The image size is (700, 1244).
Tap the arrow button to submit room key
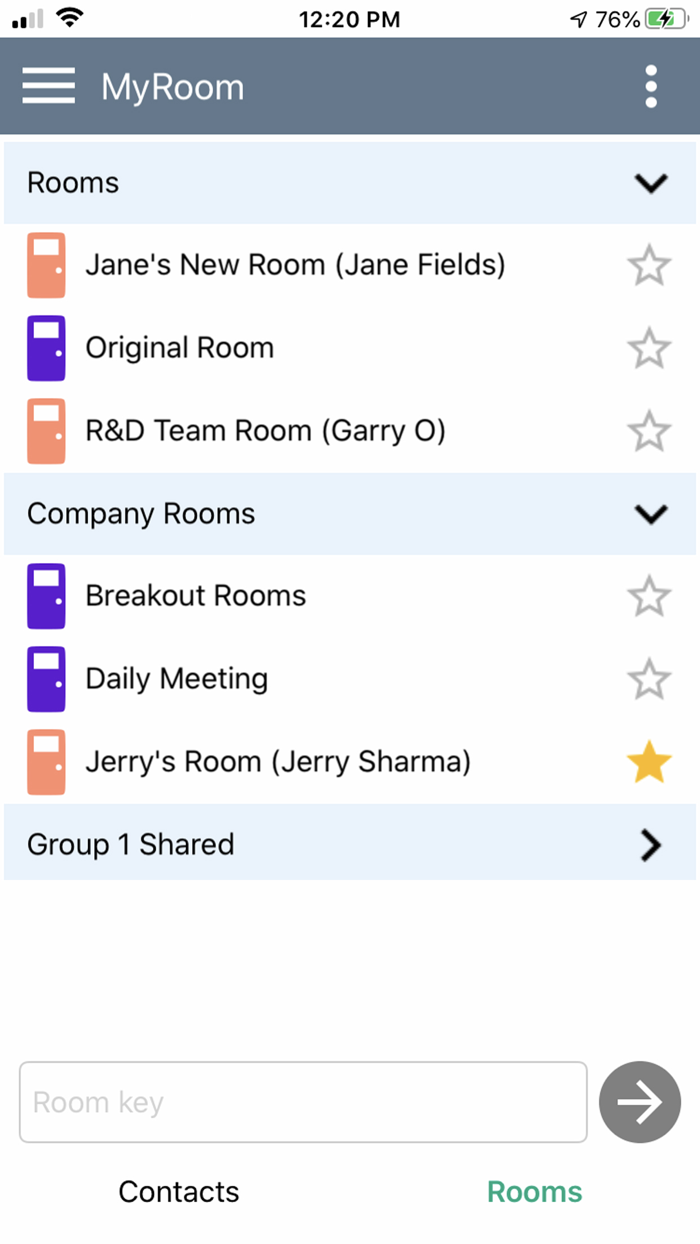tap(640, 1102)
